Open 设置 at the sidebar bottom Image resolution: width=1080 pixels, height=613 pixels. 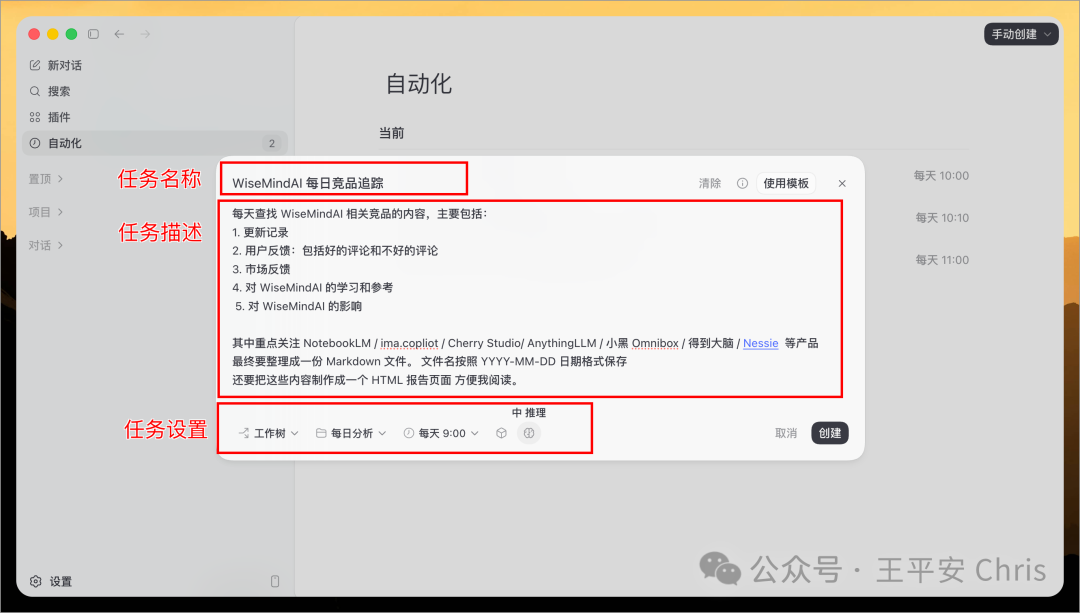(51, 581)
